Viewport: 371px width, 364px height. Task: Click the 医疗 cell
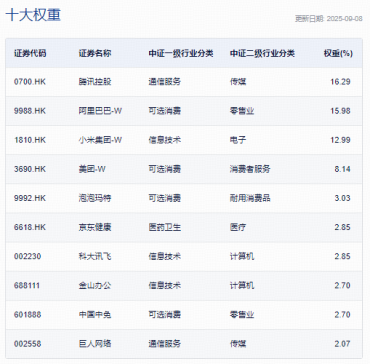[x=238, y=227]
